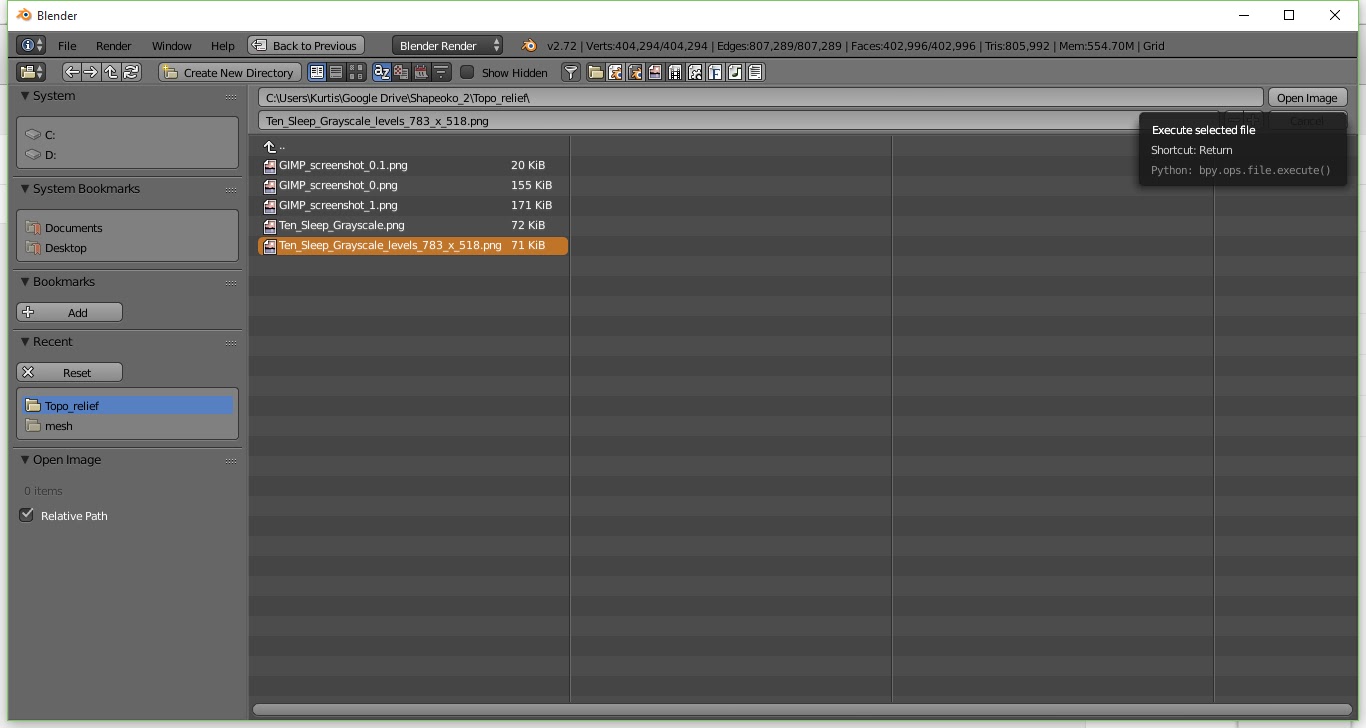Collapse the System panel
The image size is (1366, 728).
26,96
